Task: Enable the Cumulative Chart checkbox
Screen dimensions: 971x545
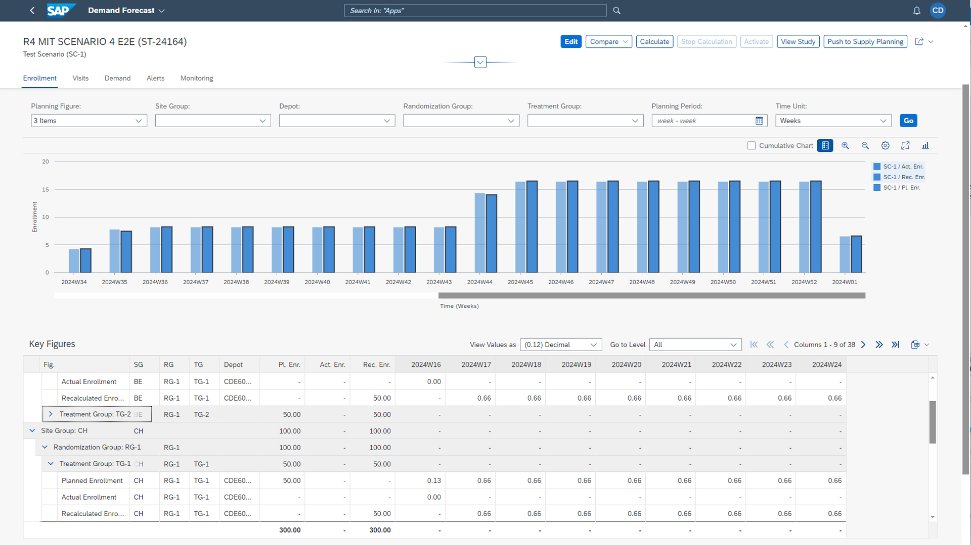Action: point(752,146)
